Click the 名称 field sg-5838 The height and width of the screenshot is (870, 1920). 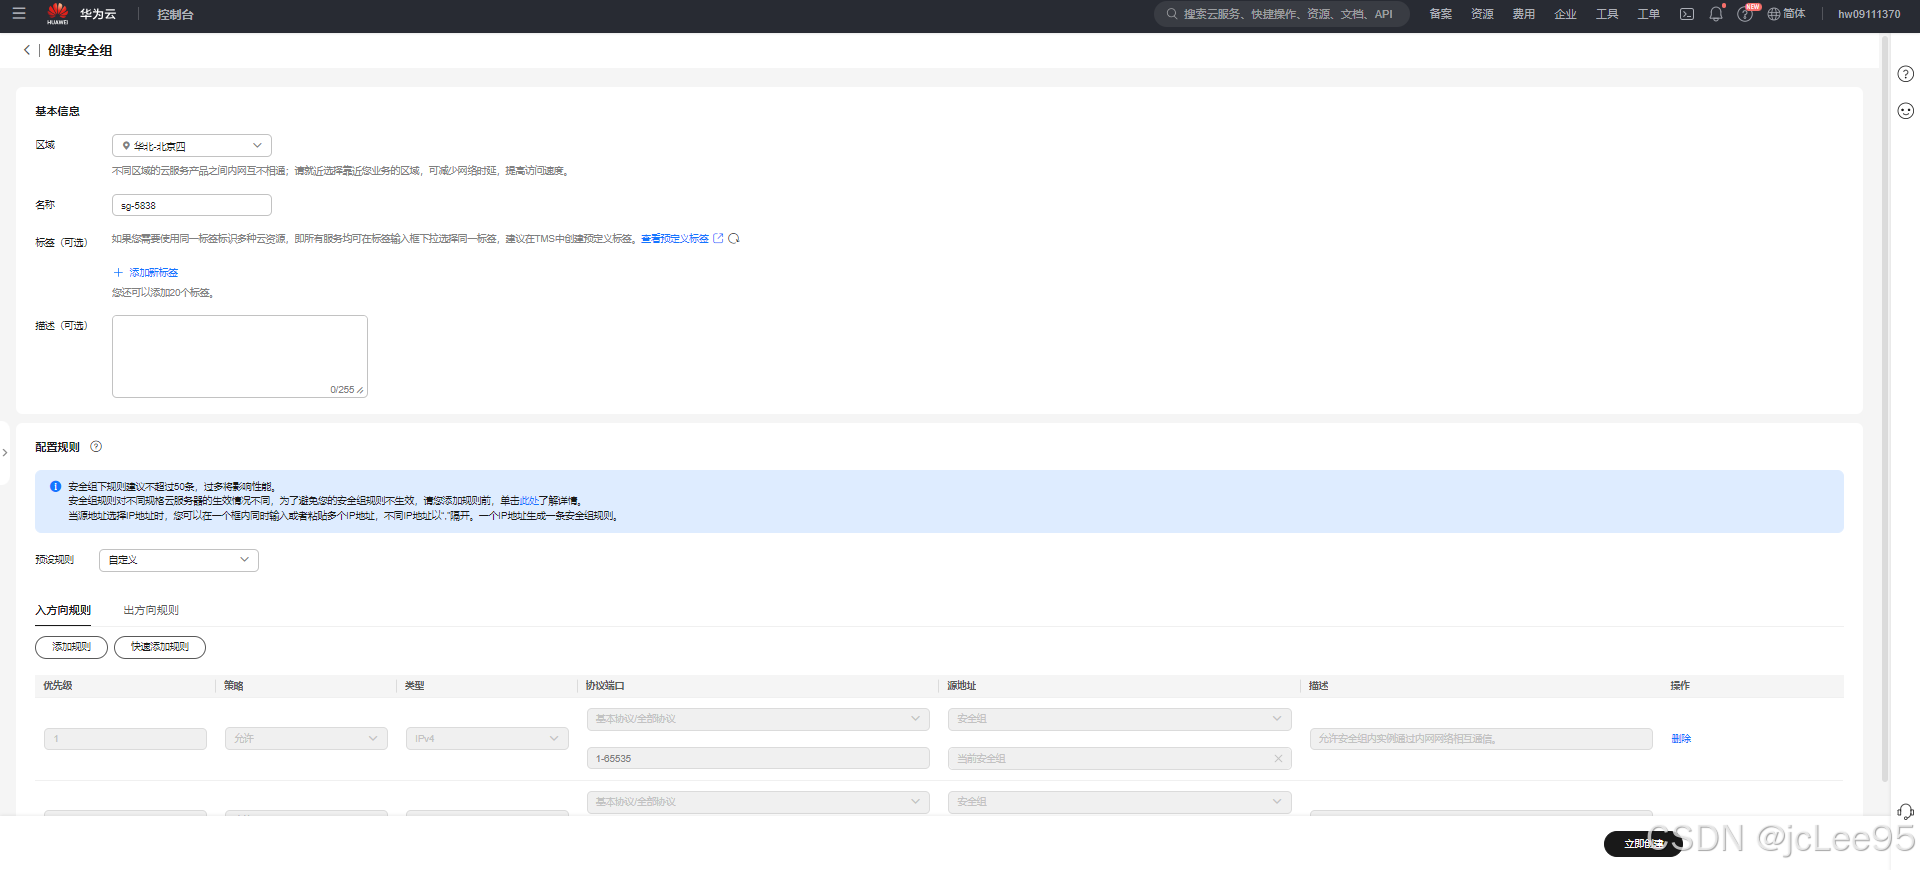[192, 205]
